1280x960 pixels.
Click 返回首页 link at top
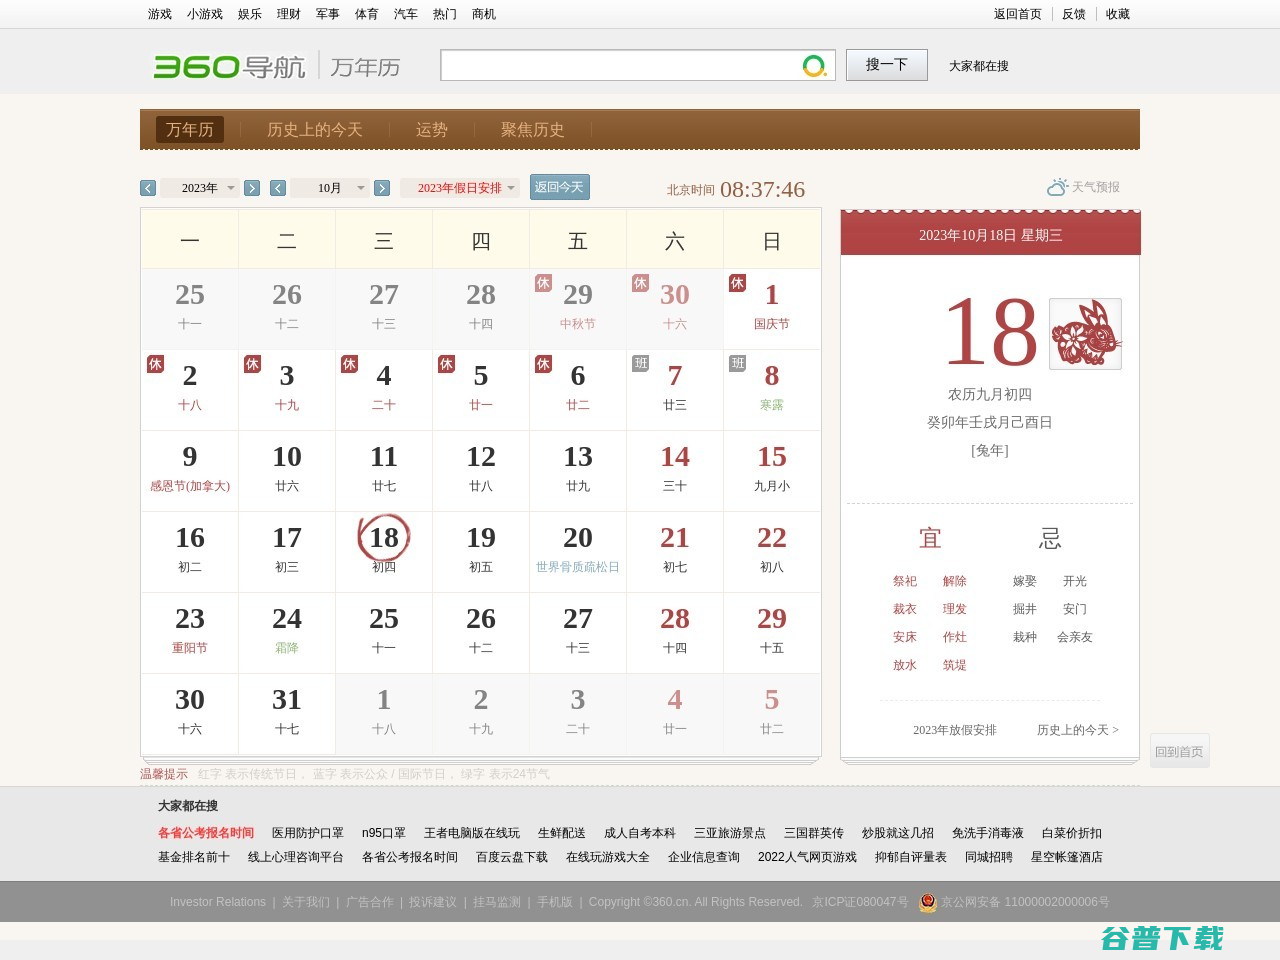point(1018,14)
